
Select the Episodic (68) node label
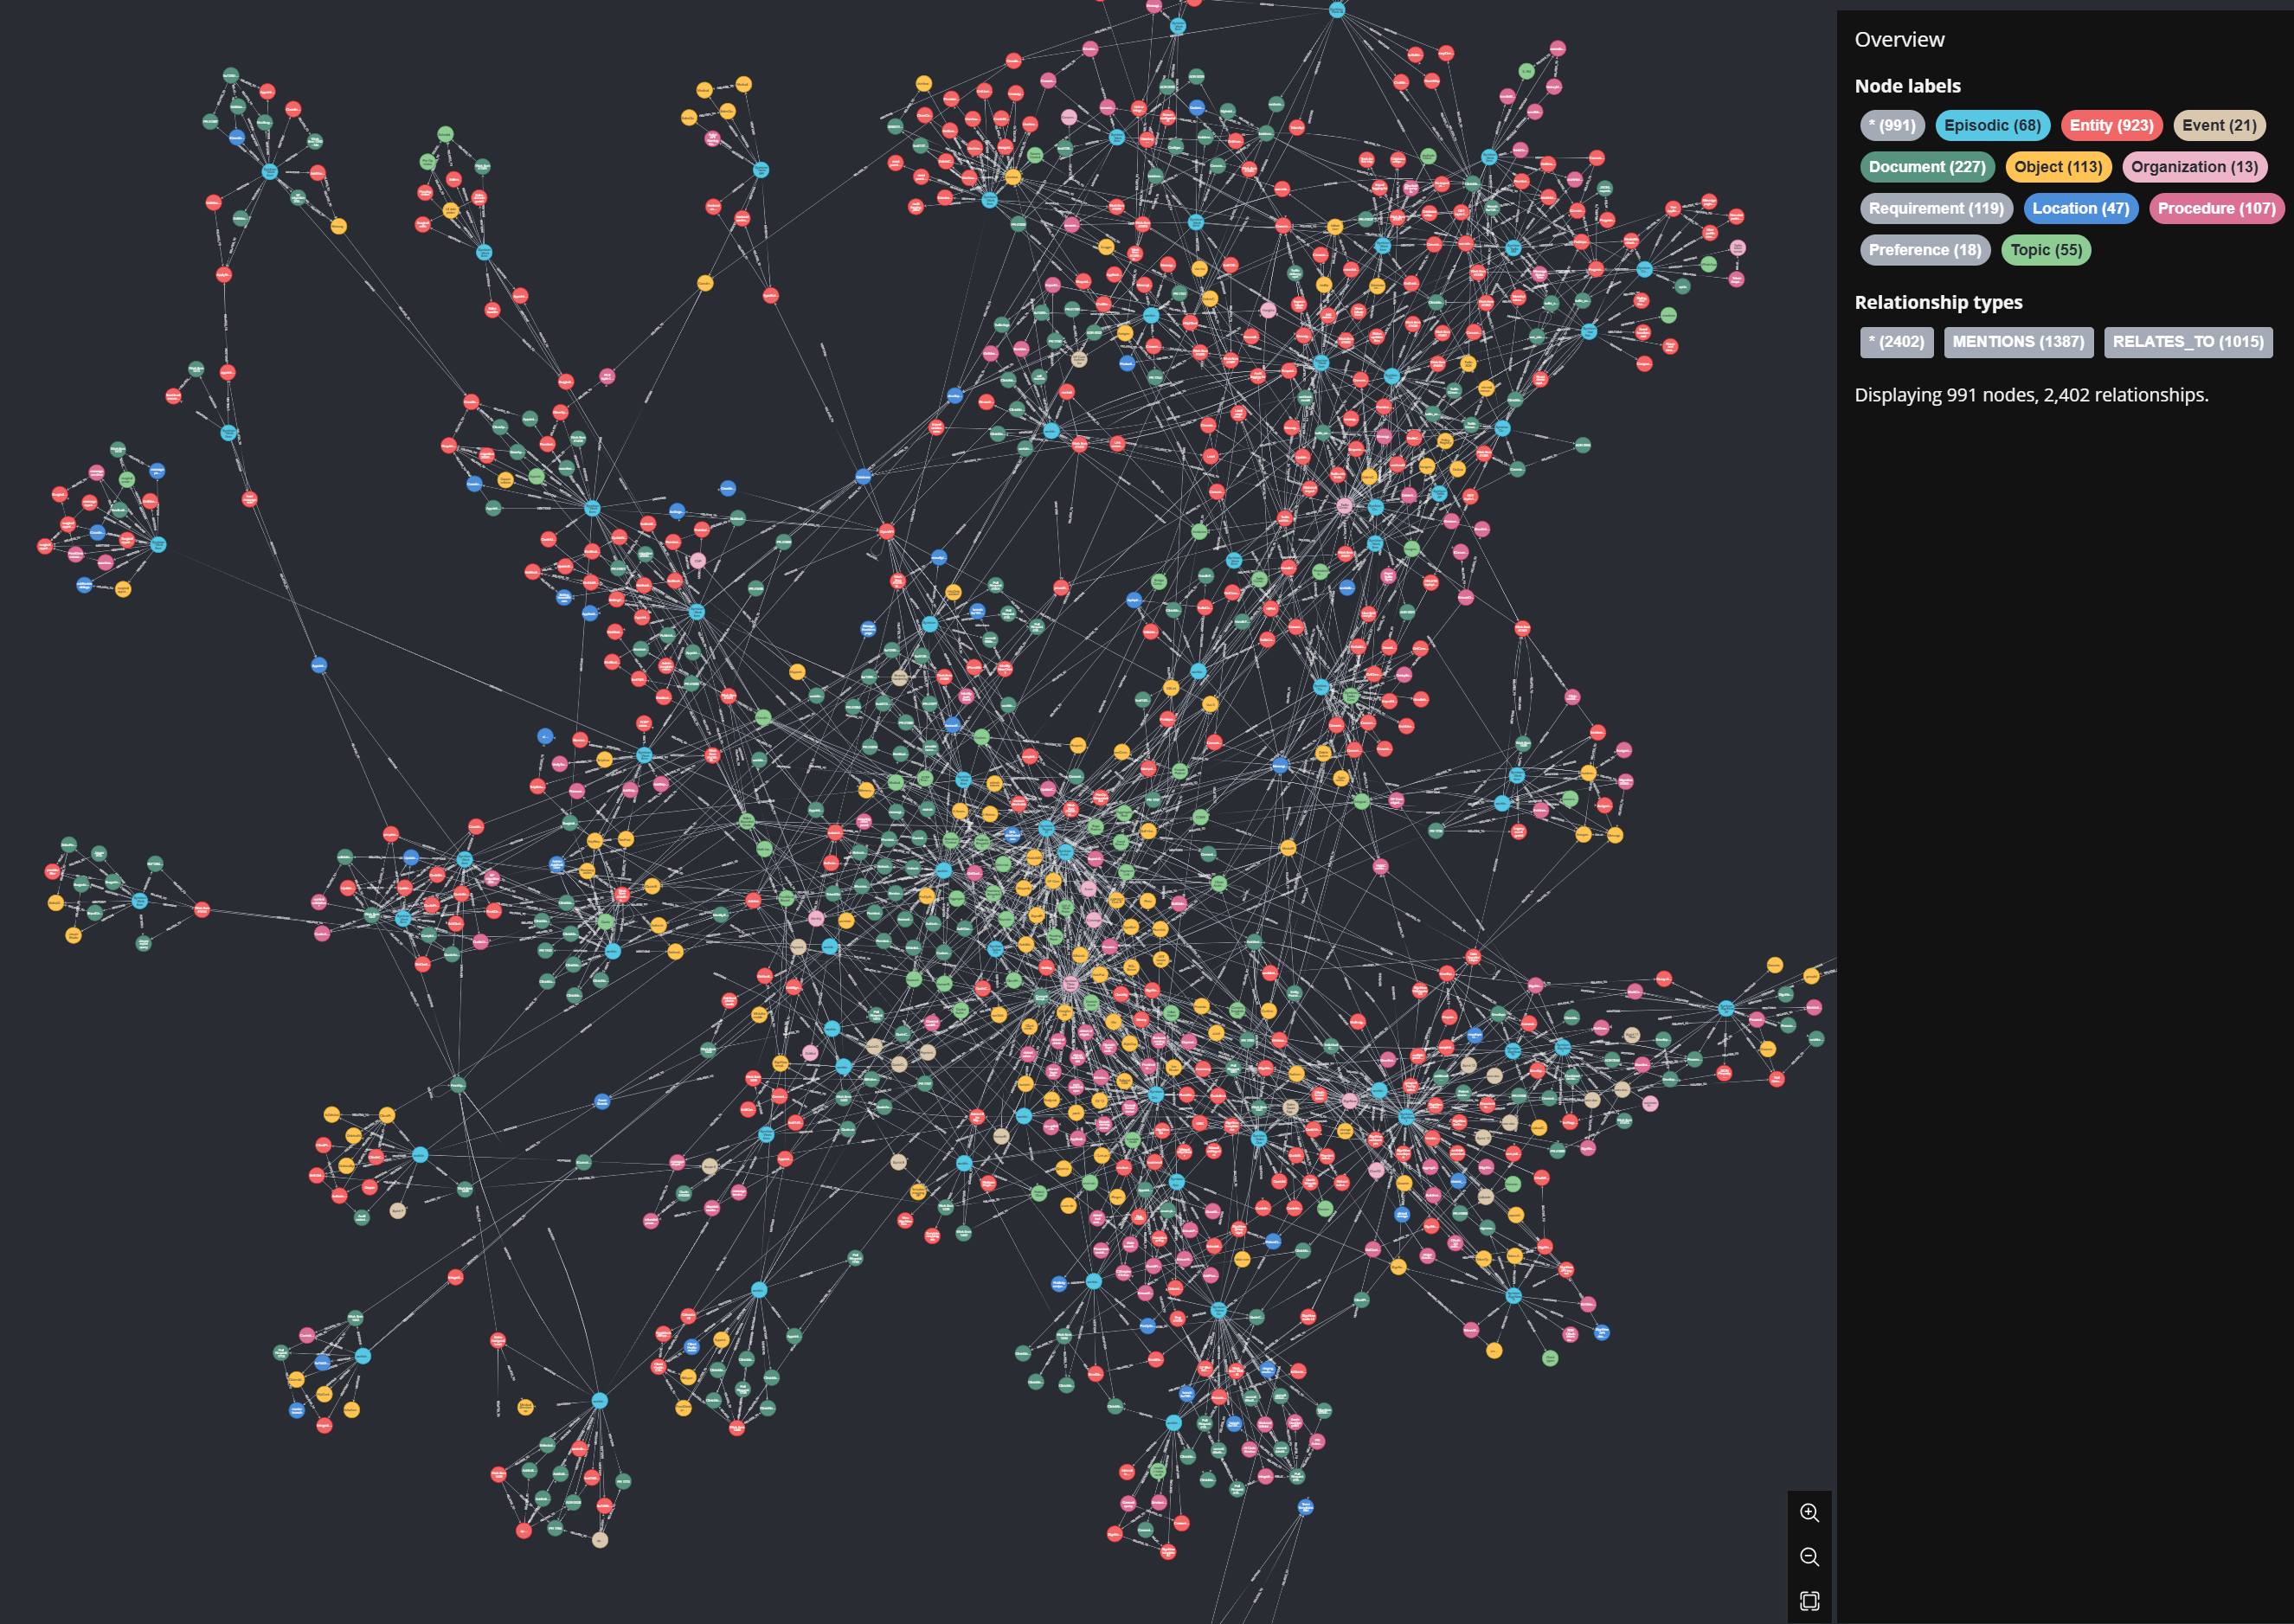click(1991, 125)
